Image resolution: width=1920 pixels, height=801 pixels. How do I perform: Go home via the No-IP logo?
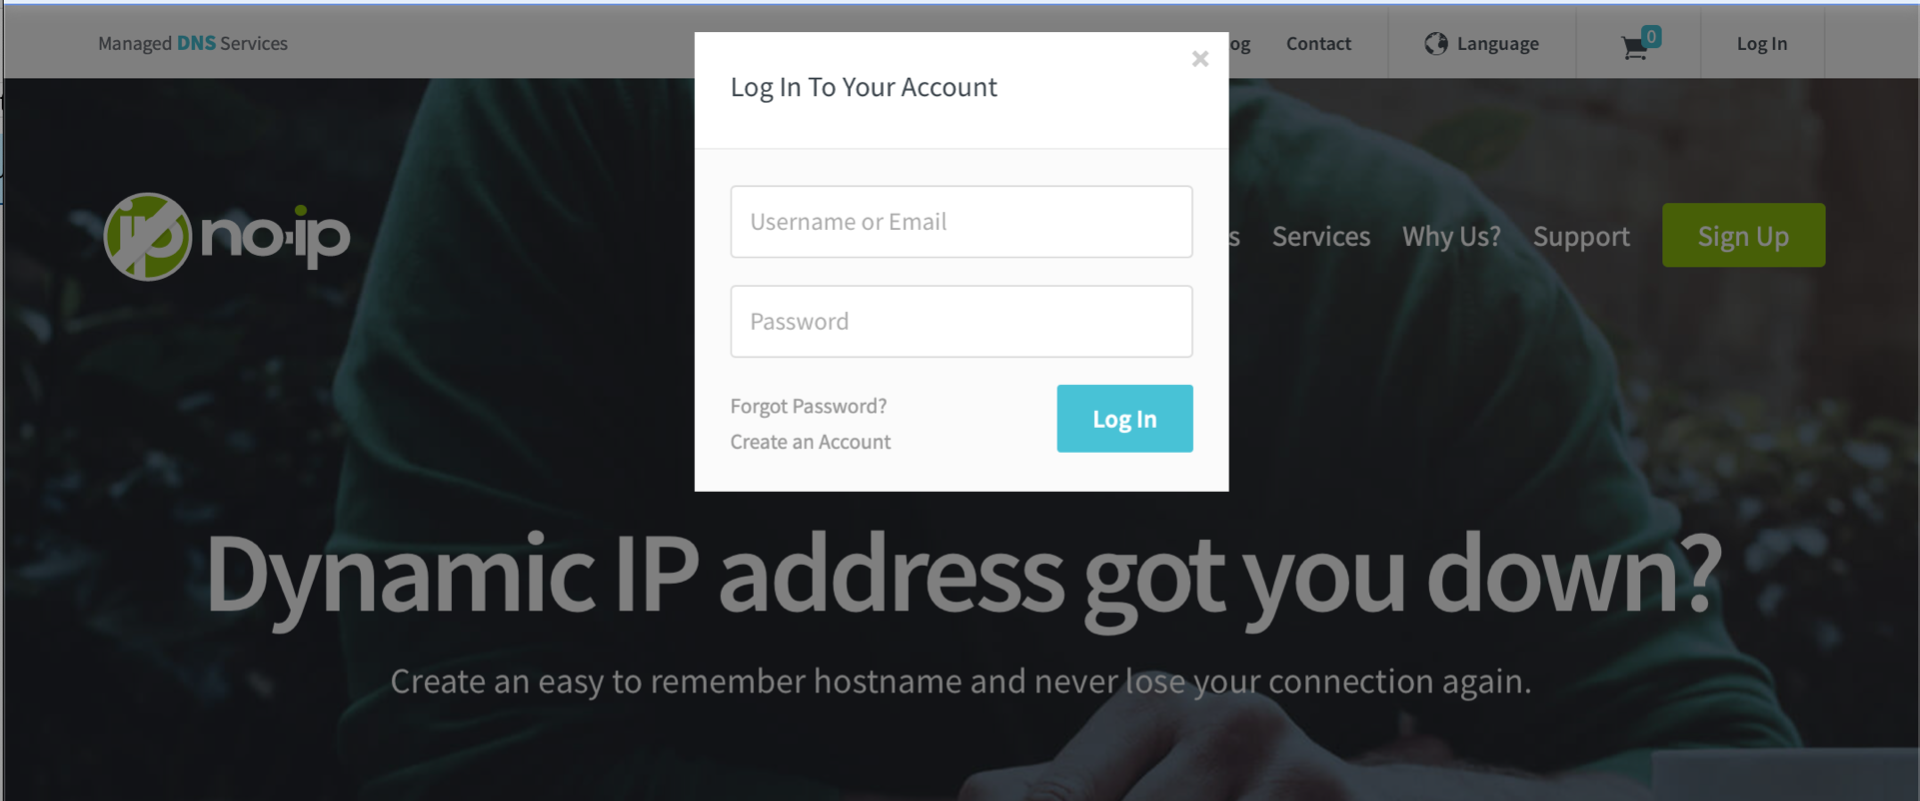(x=227, y=236)
